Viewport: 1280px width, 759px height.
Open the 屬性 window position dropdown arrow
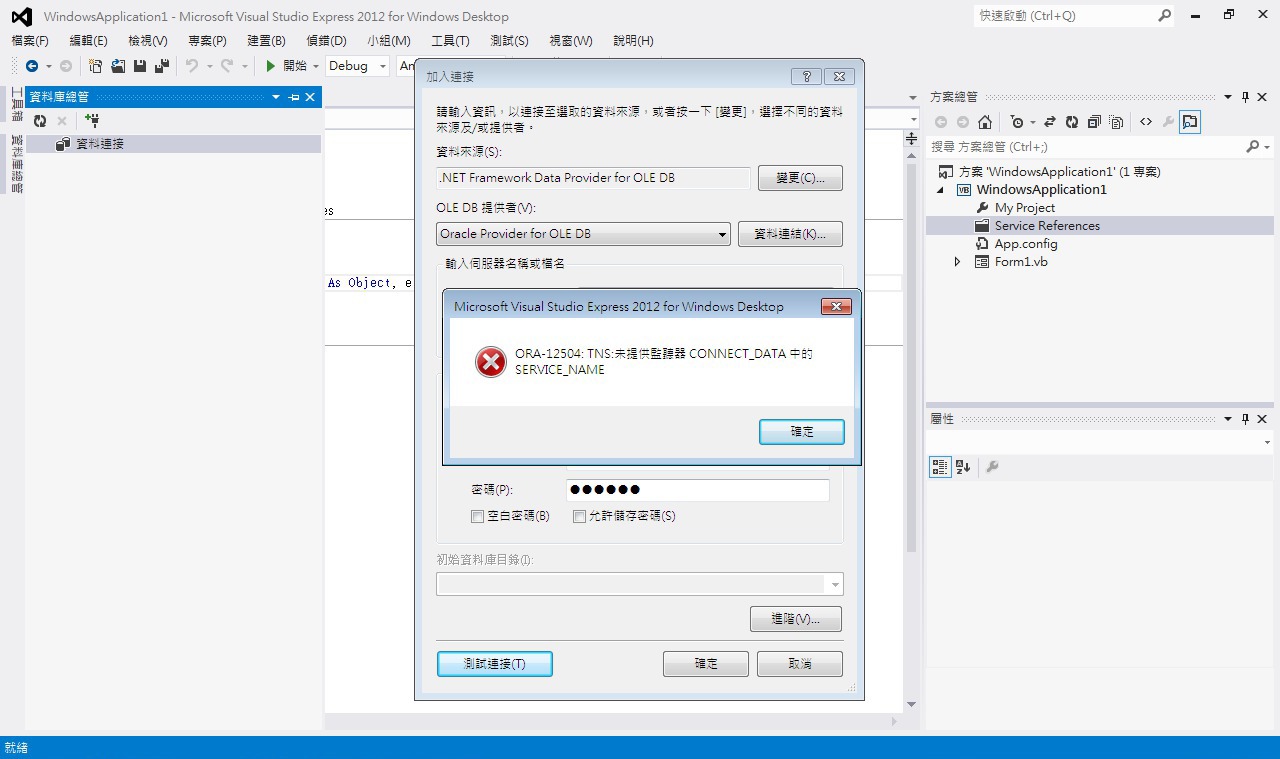point(1228,419)
